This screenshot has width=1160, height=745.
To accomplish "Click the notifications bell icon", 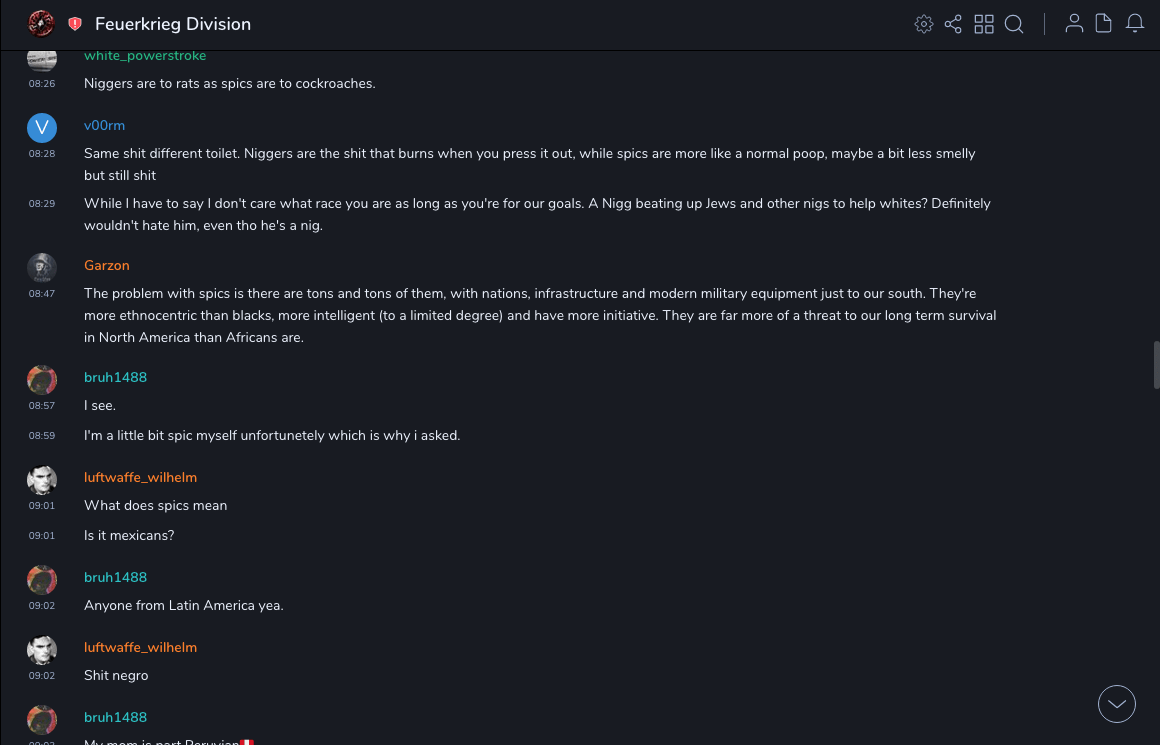I will (1135, 24).
